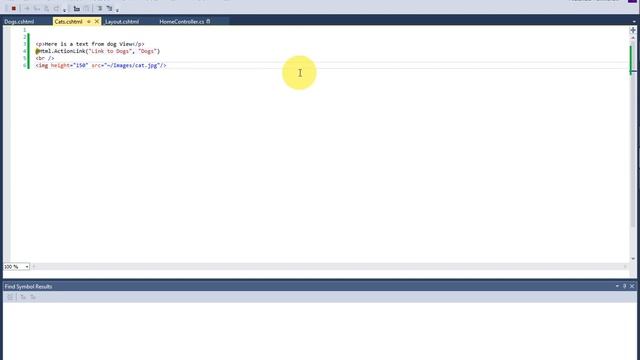
Task: Click line number 1 in the gutter
Action: 24,30
